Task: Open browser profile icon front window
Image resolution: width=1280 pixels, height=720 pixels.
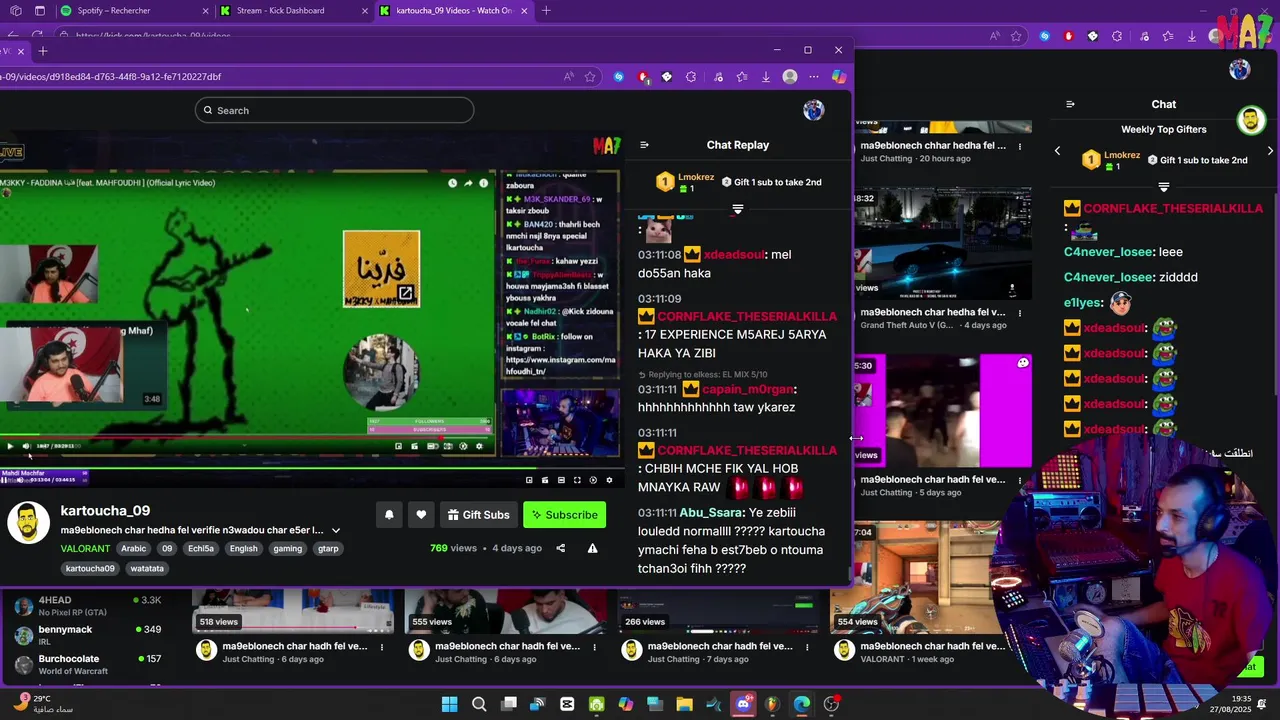Action: pos(790,77)
